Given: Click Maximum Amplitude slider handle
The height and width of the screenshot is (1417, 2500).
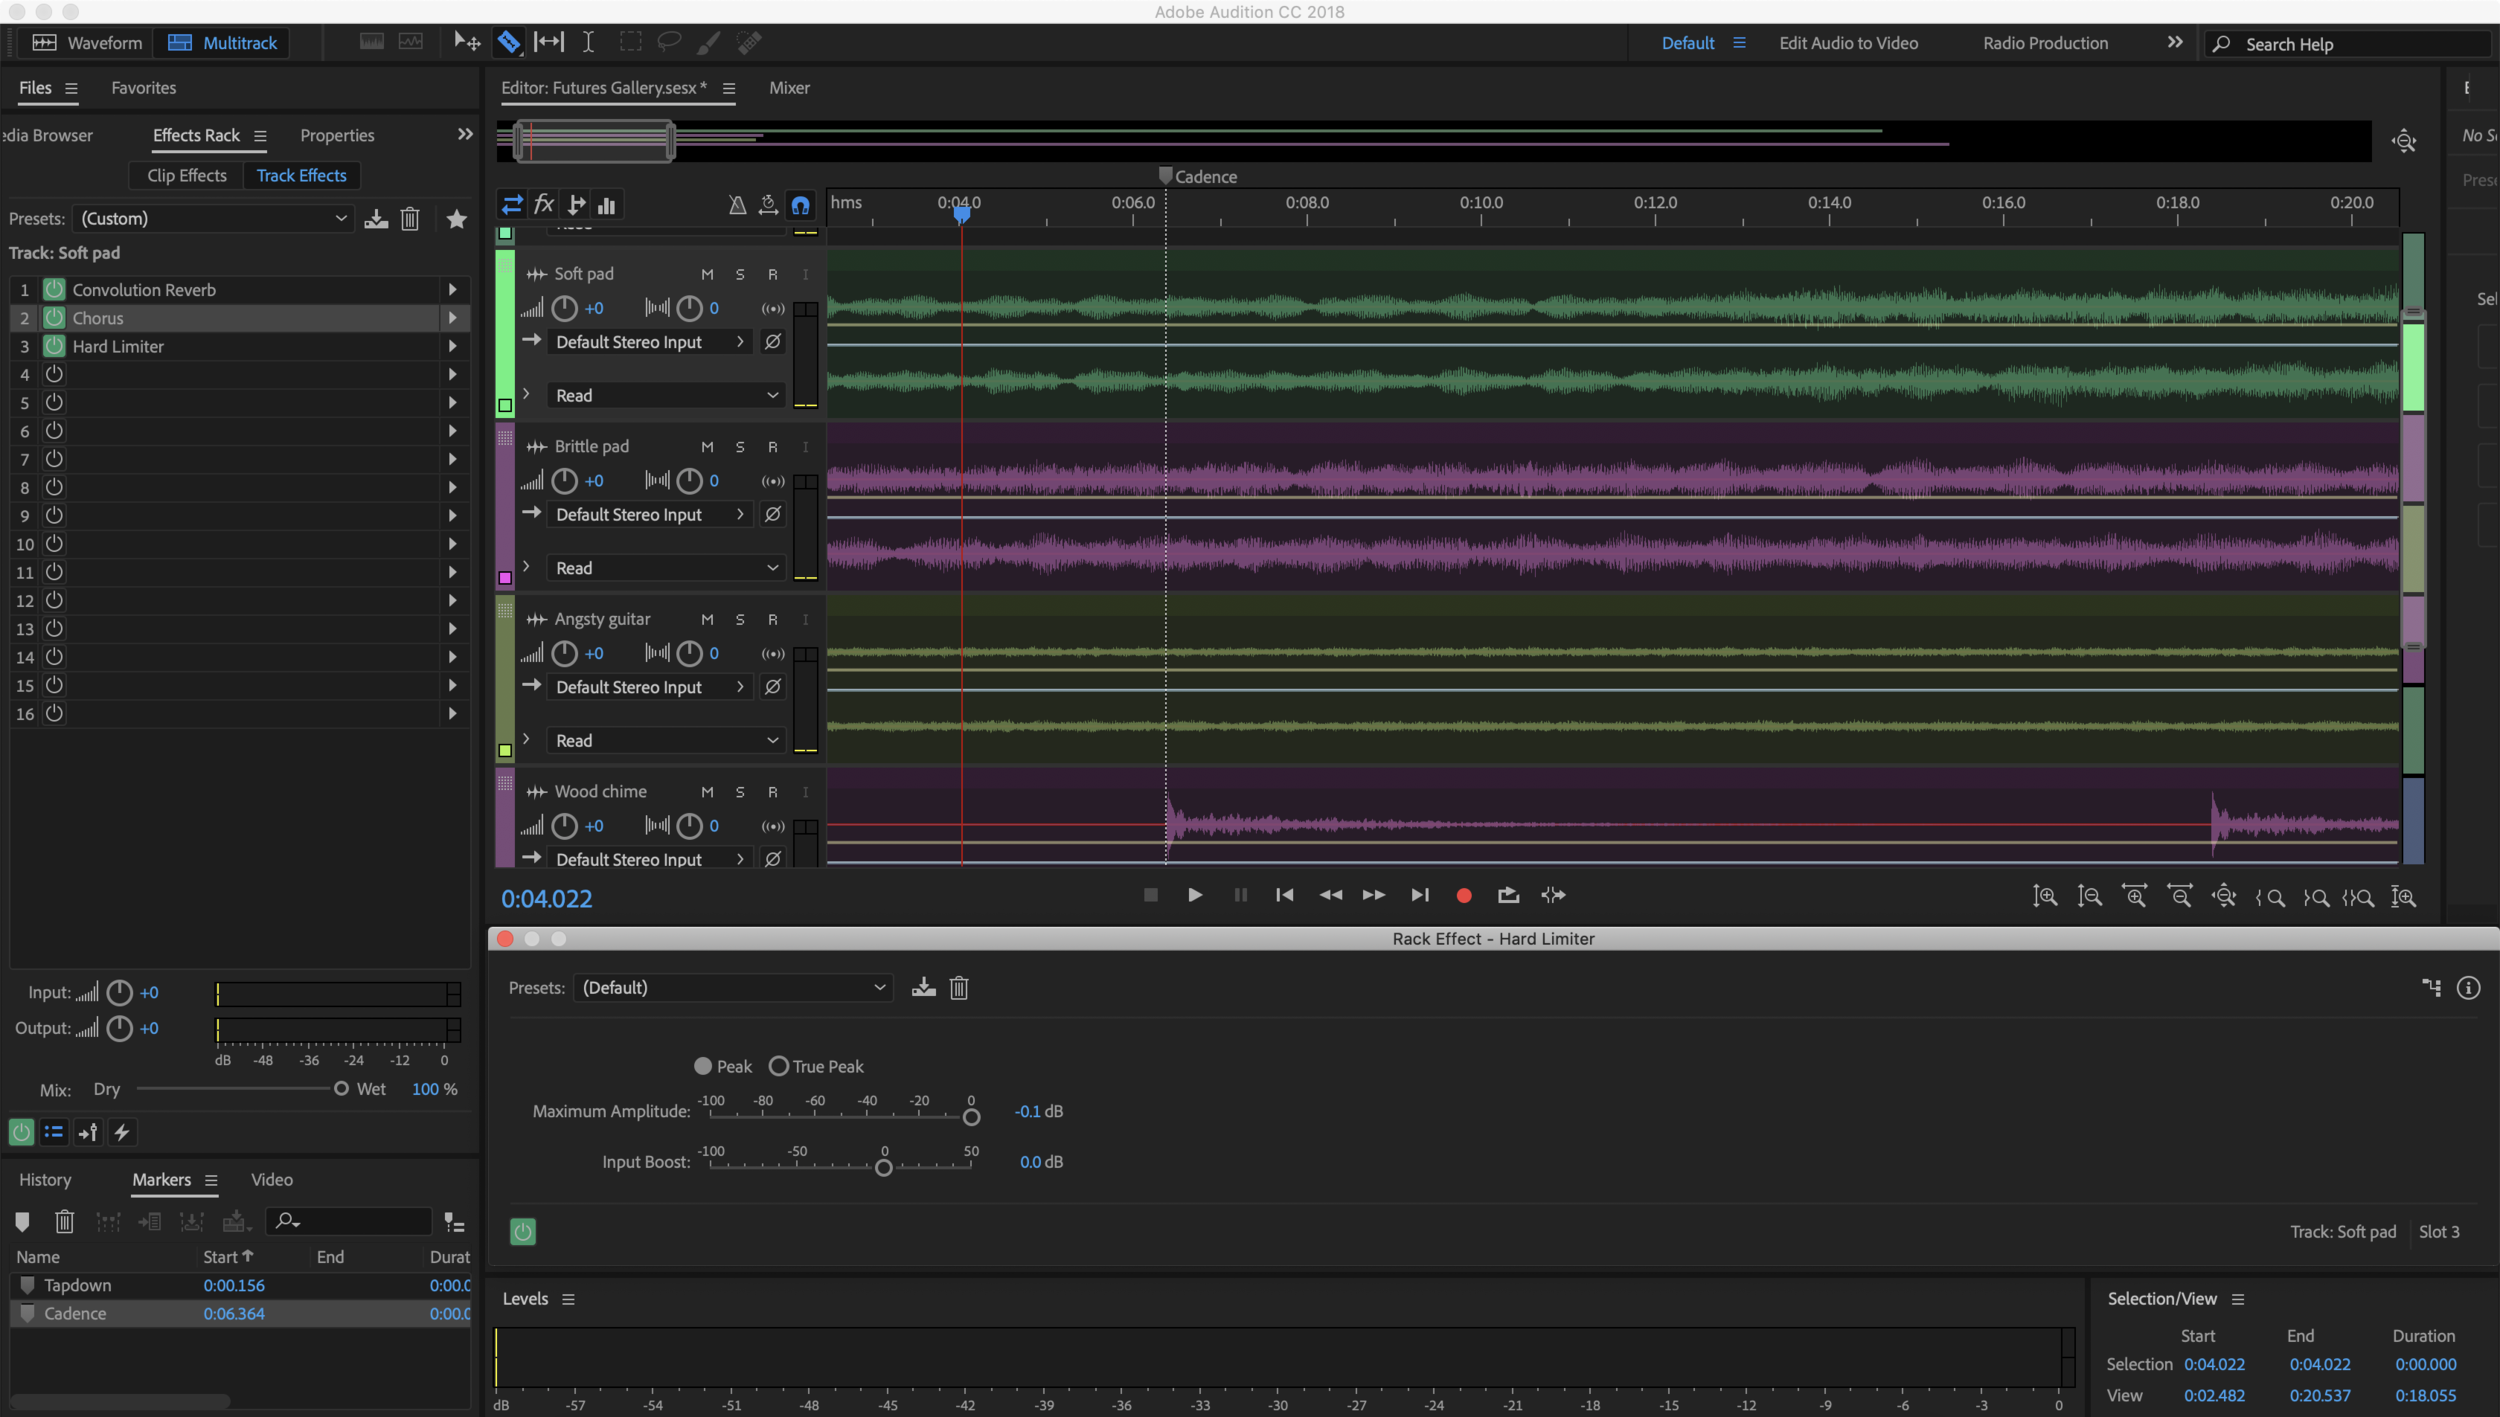Looking at the screenshot, I should [971, 1118].
